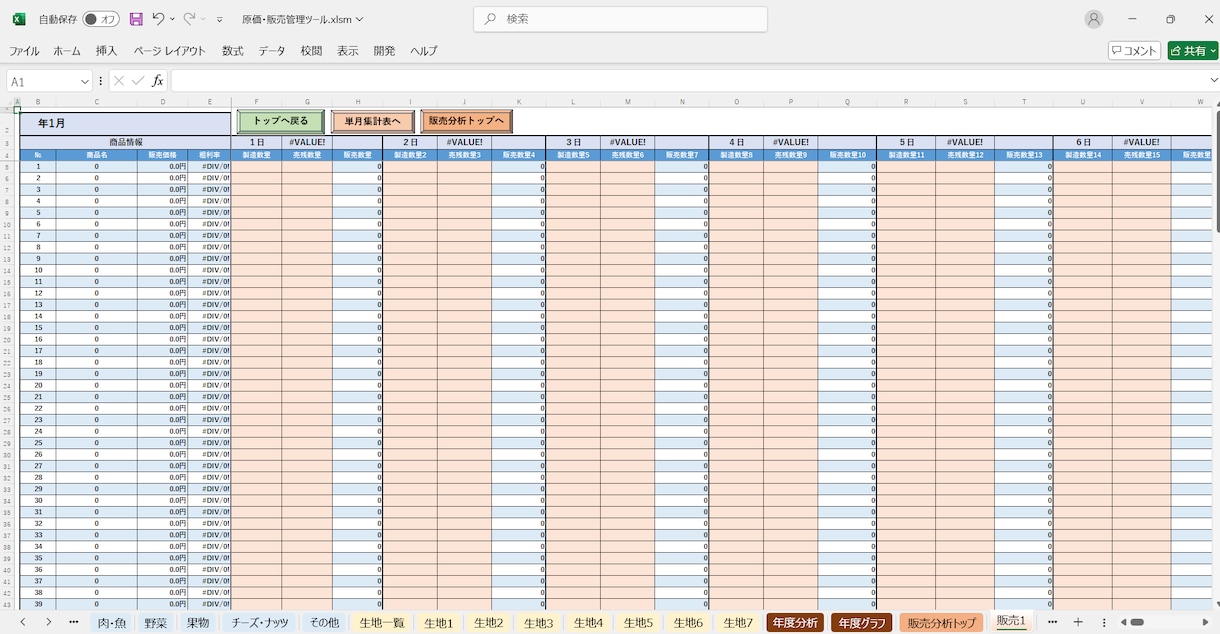
Task: Select the 肉・魚 sheet tab
Action: (112, 622)
